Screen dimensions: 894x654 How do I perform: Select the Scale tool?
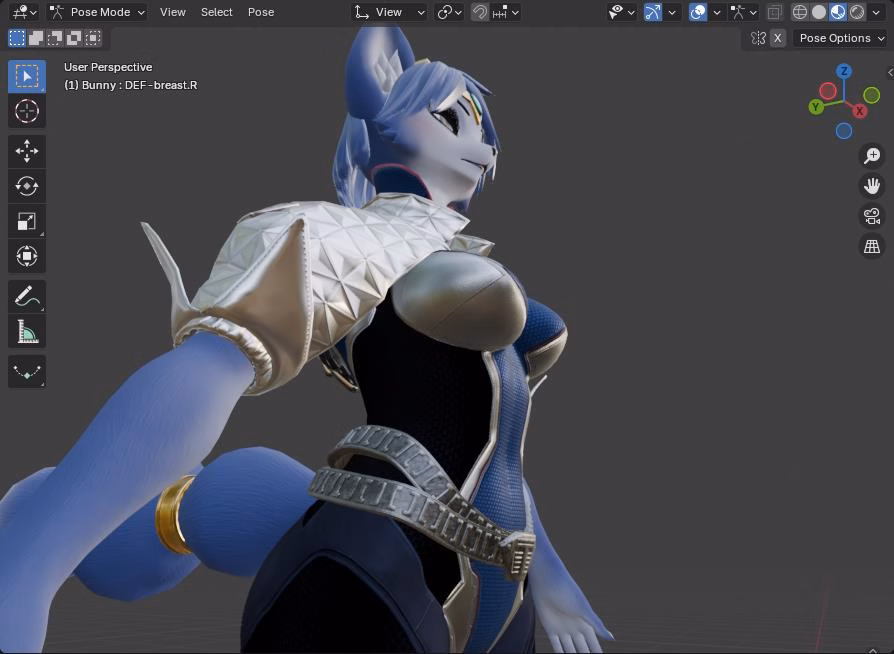tap(27, 221)
